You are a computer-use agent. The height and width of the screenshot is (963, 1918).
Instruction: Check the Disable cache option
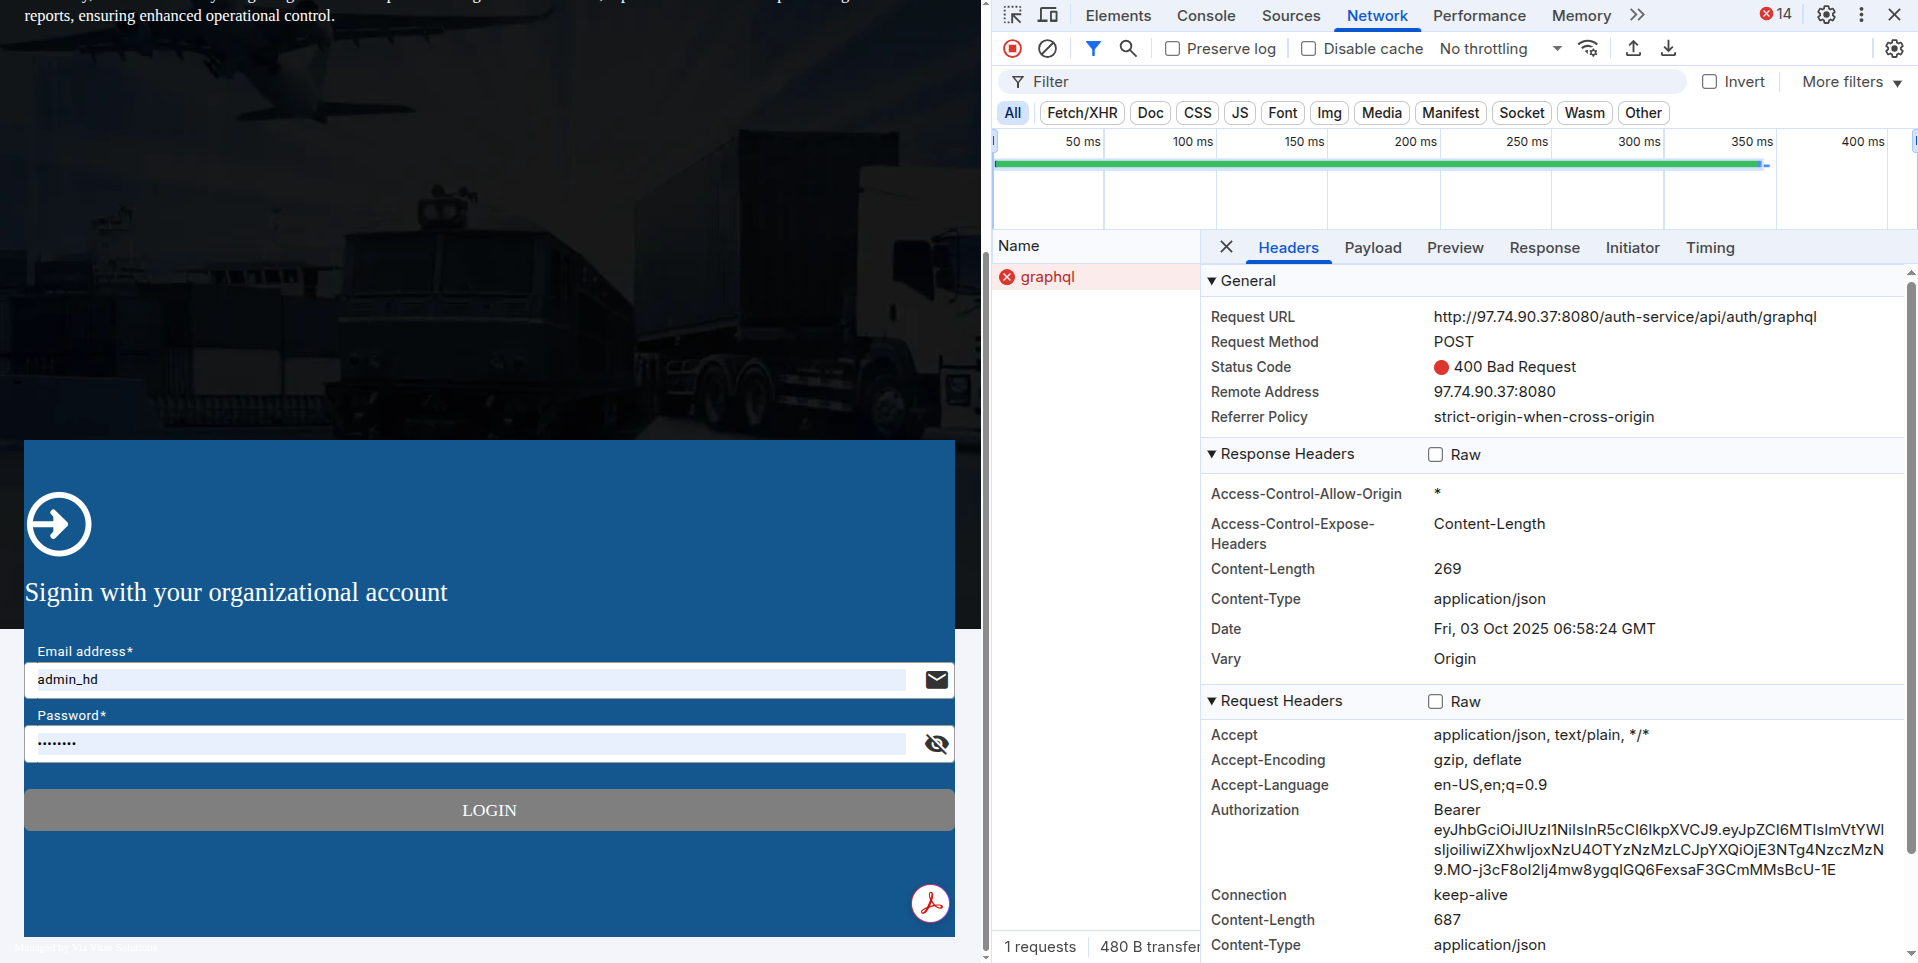point(1308,49)
